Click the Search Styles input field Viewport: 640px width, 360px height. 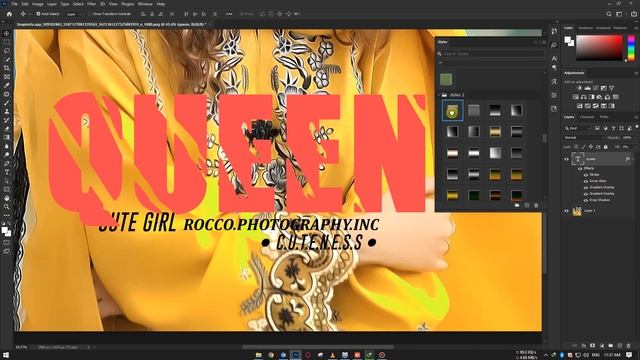493,53
